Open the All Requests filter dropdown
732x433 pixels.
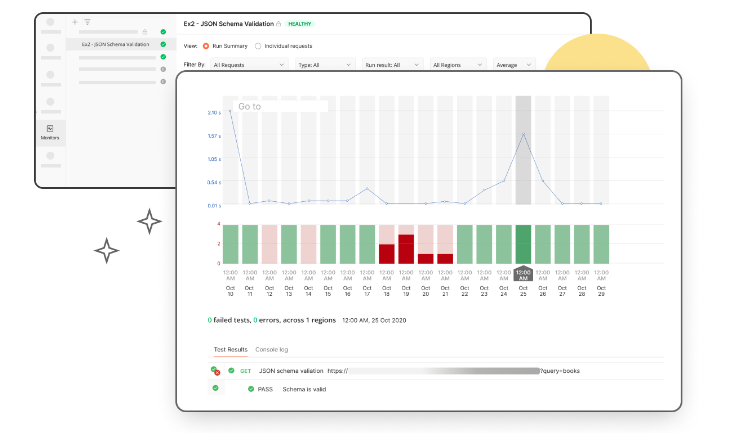click(x=248, y=65)
